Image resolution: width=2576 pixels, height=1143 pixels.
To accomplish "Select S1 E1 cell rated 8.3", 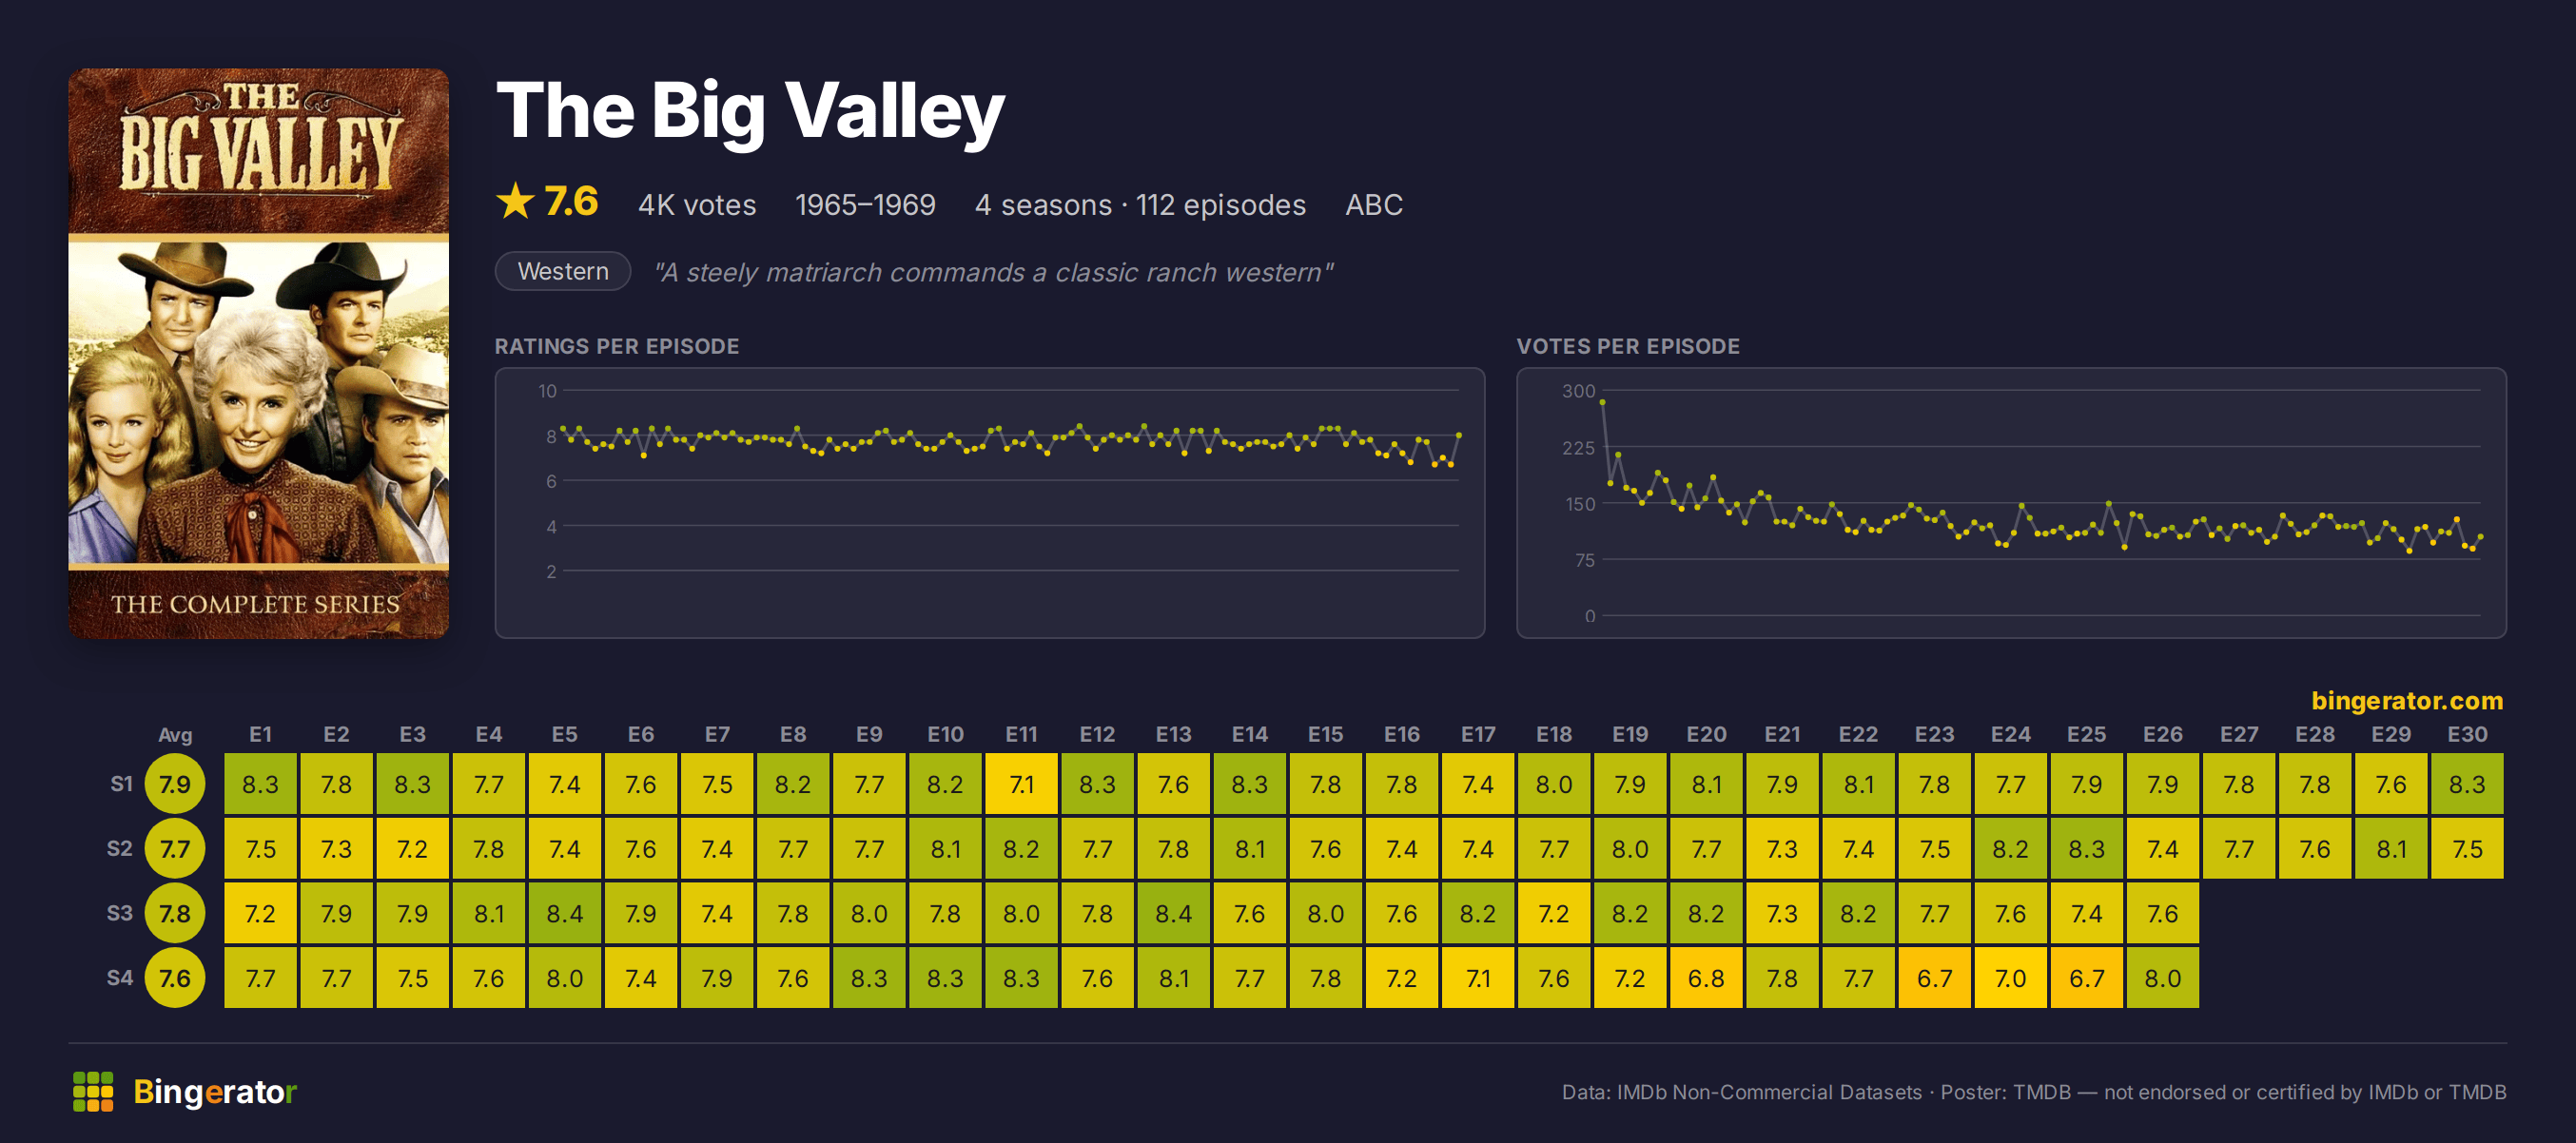I will tap(260, 784).
